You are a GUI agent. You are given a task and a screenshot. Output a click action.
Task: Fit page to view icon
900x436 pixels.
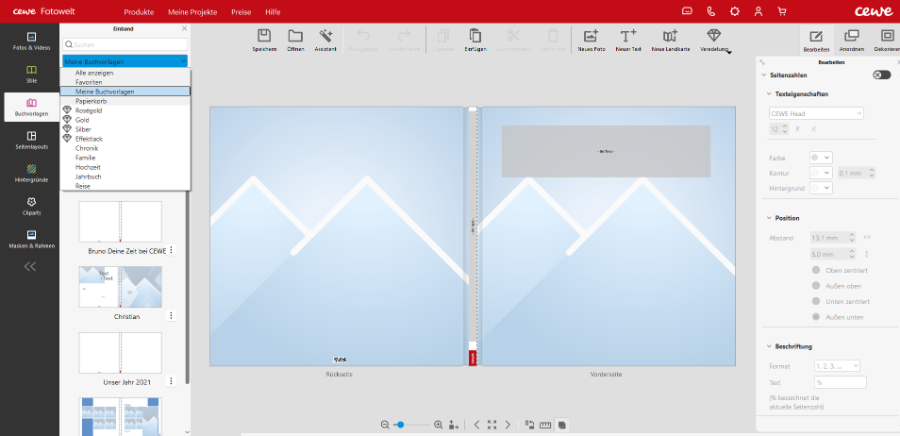pos(492,425)
